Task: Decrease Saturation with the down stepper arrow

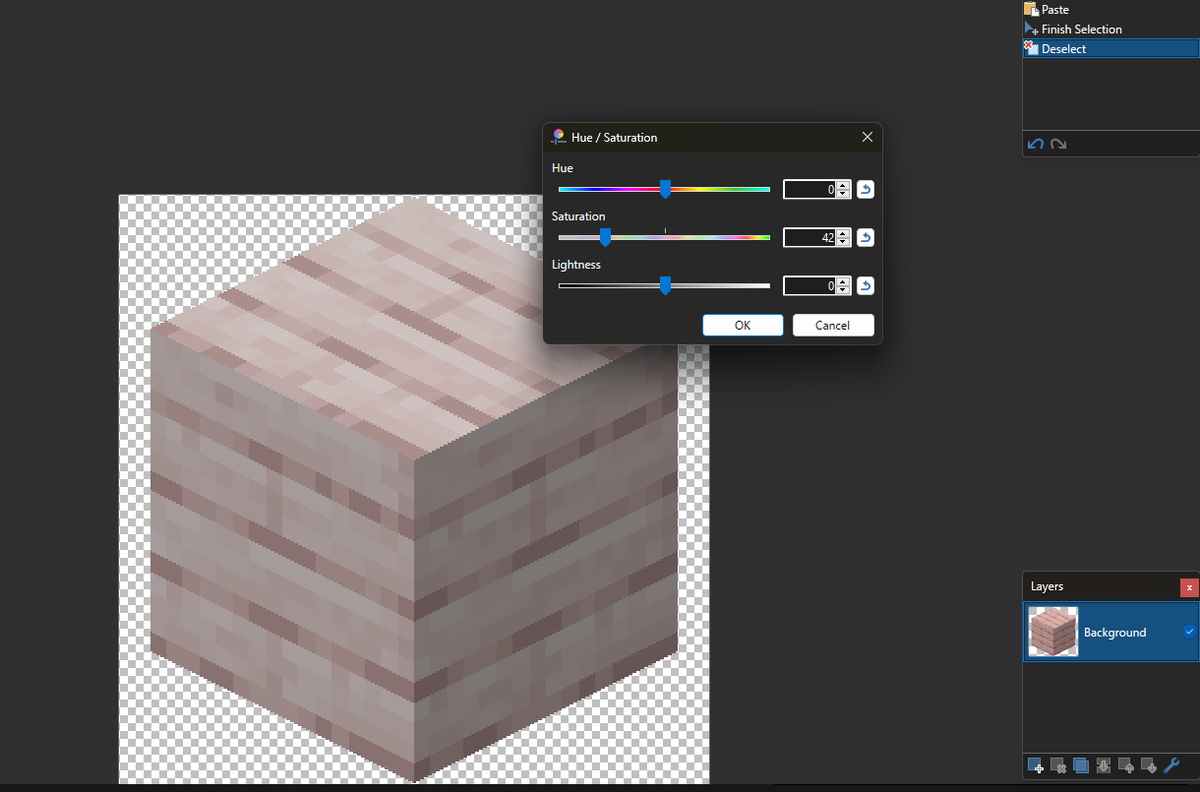Action: point(843,242)
